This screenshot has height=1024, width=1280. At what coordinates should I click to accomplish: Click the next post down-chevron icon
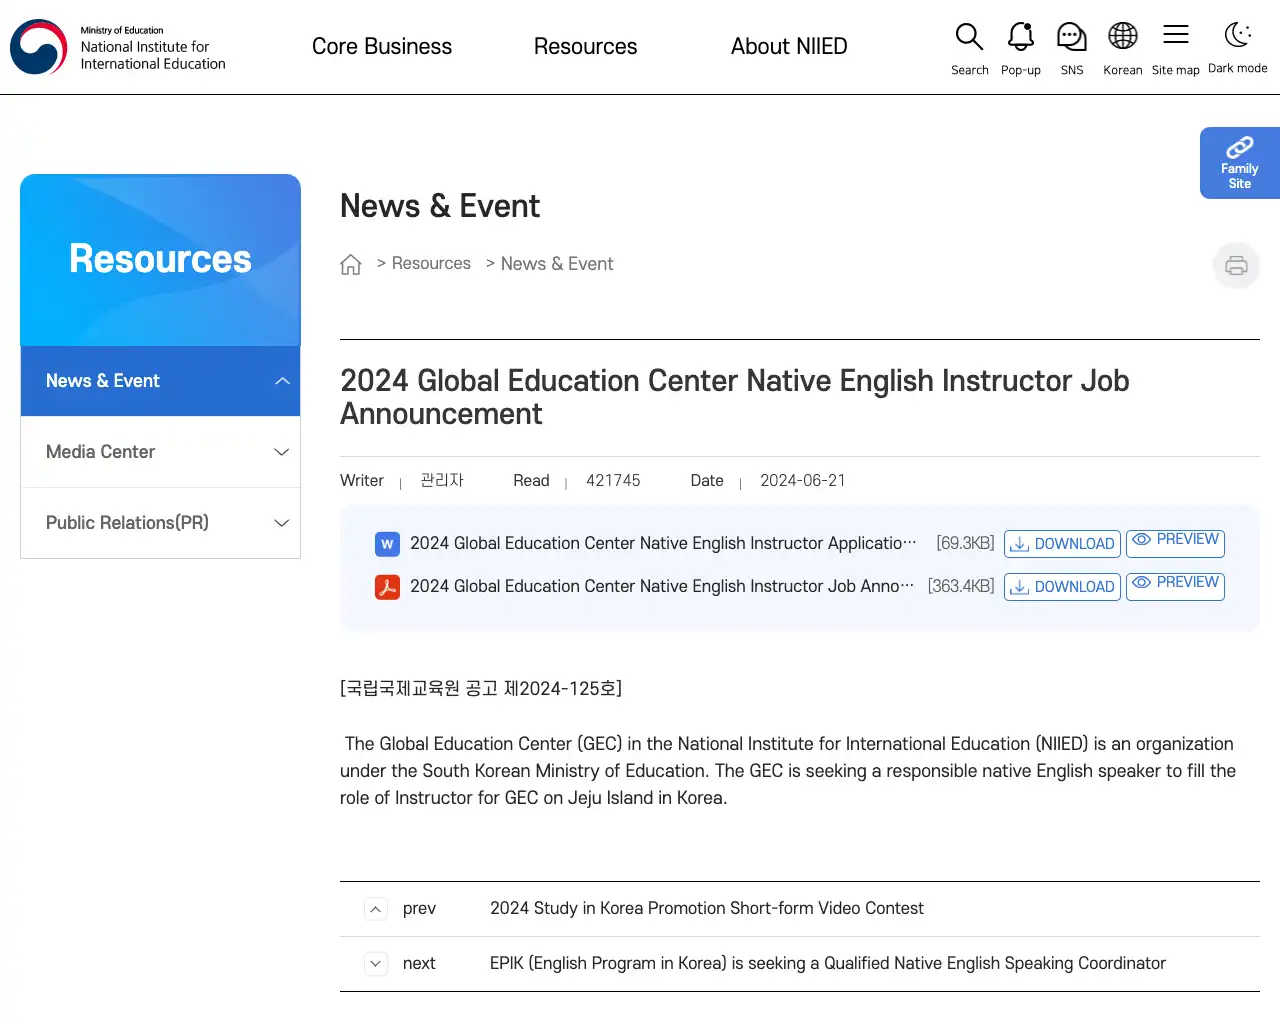tap(375, 964)
